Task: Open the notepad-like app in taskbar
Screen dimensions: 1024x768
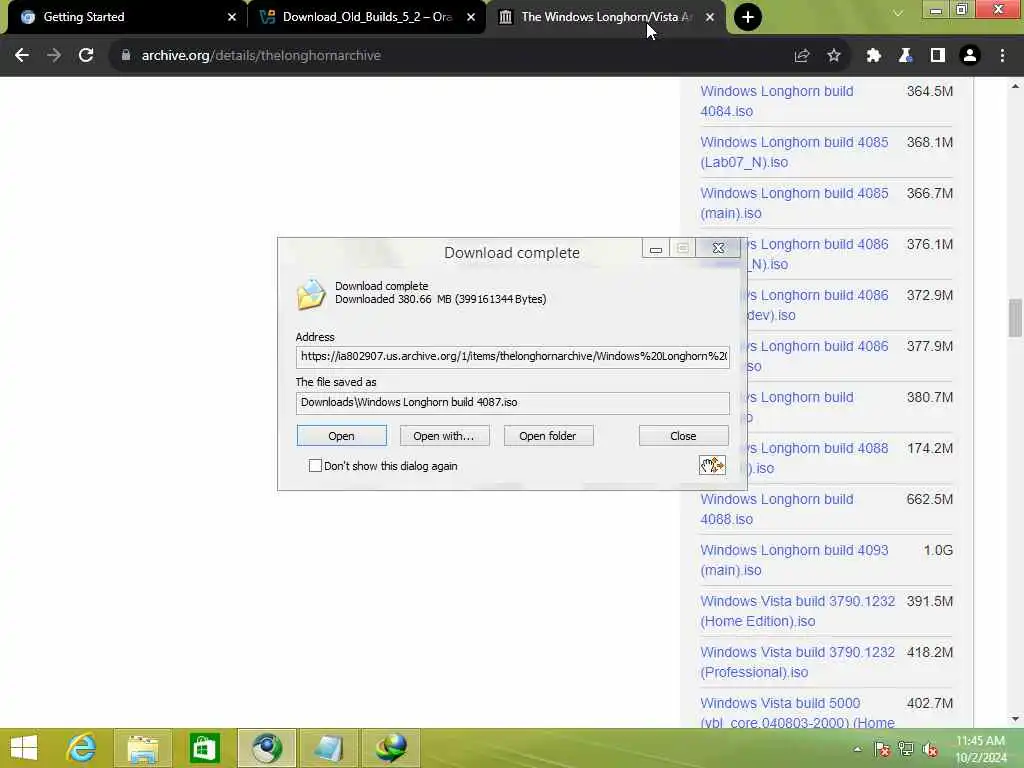Action: 328,748
